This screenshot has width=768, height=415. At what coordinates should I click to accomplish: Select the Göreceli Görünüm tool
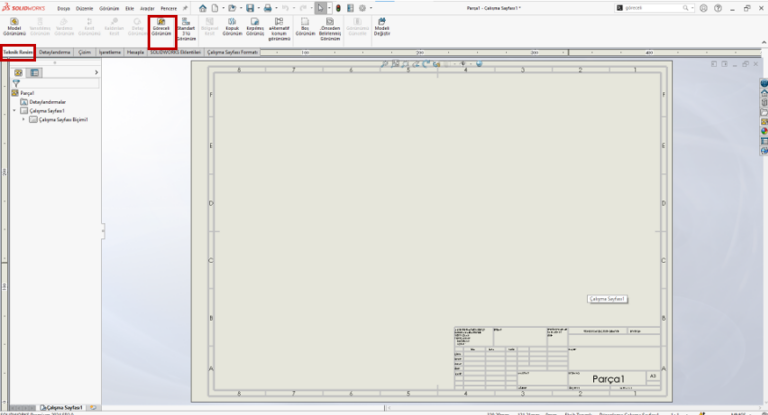[161, 26]
